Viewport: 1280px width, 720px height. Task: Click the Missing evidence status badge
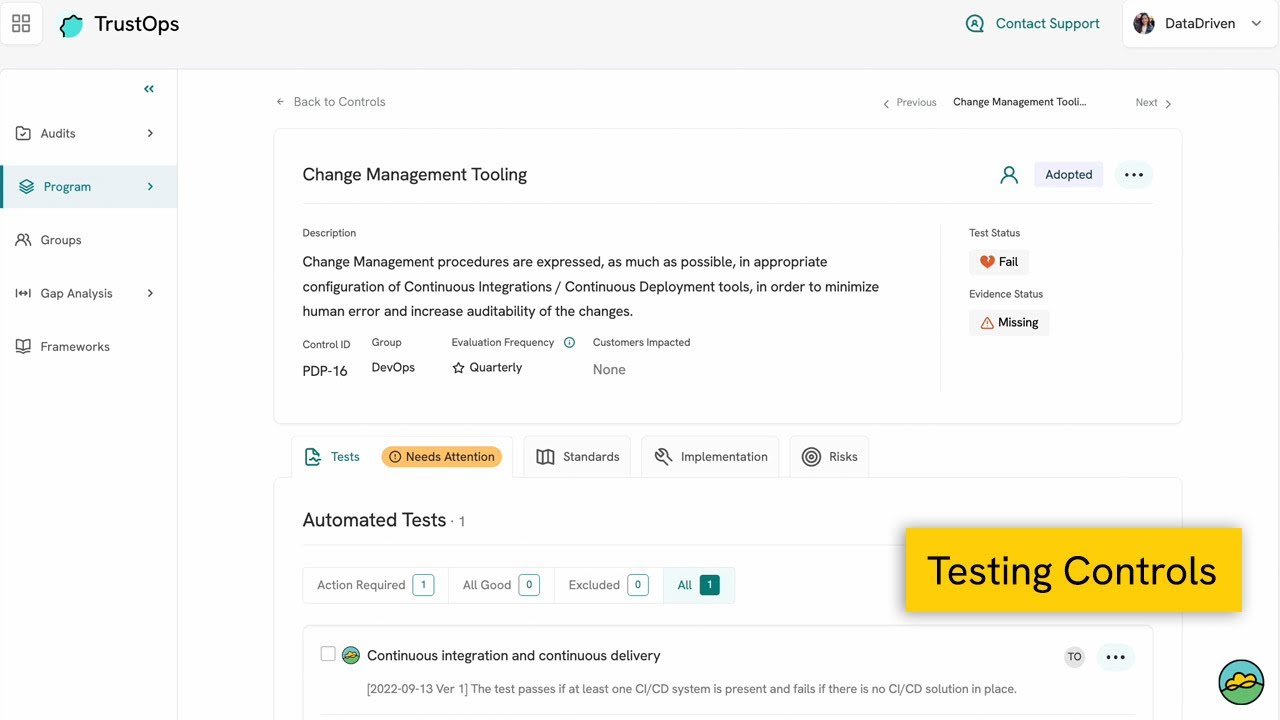(1009, 323)
